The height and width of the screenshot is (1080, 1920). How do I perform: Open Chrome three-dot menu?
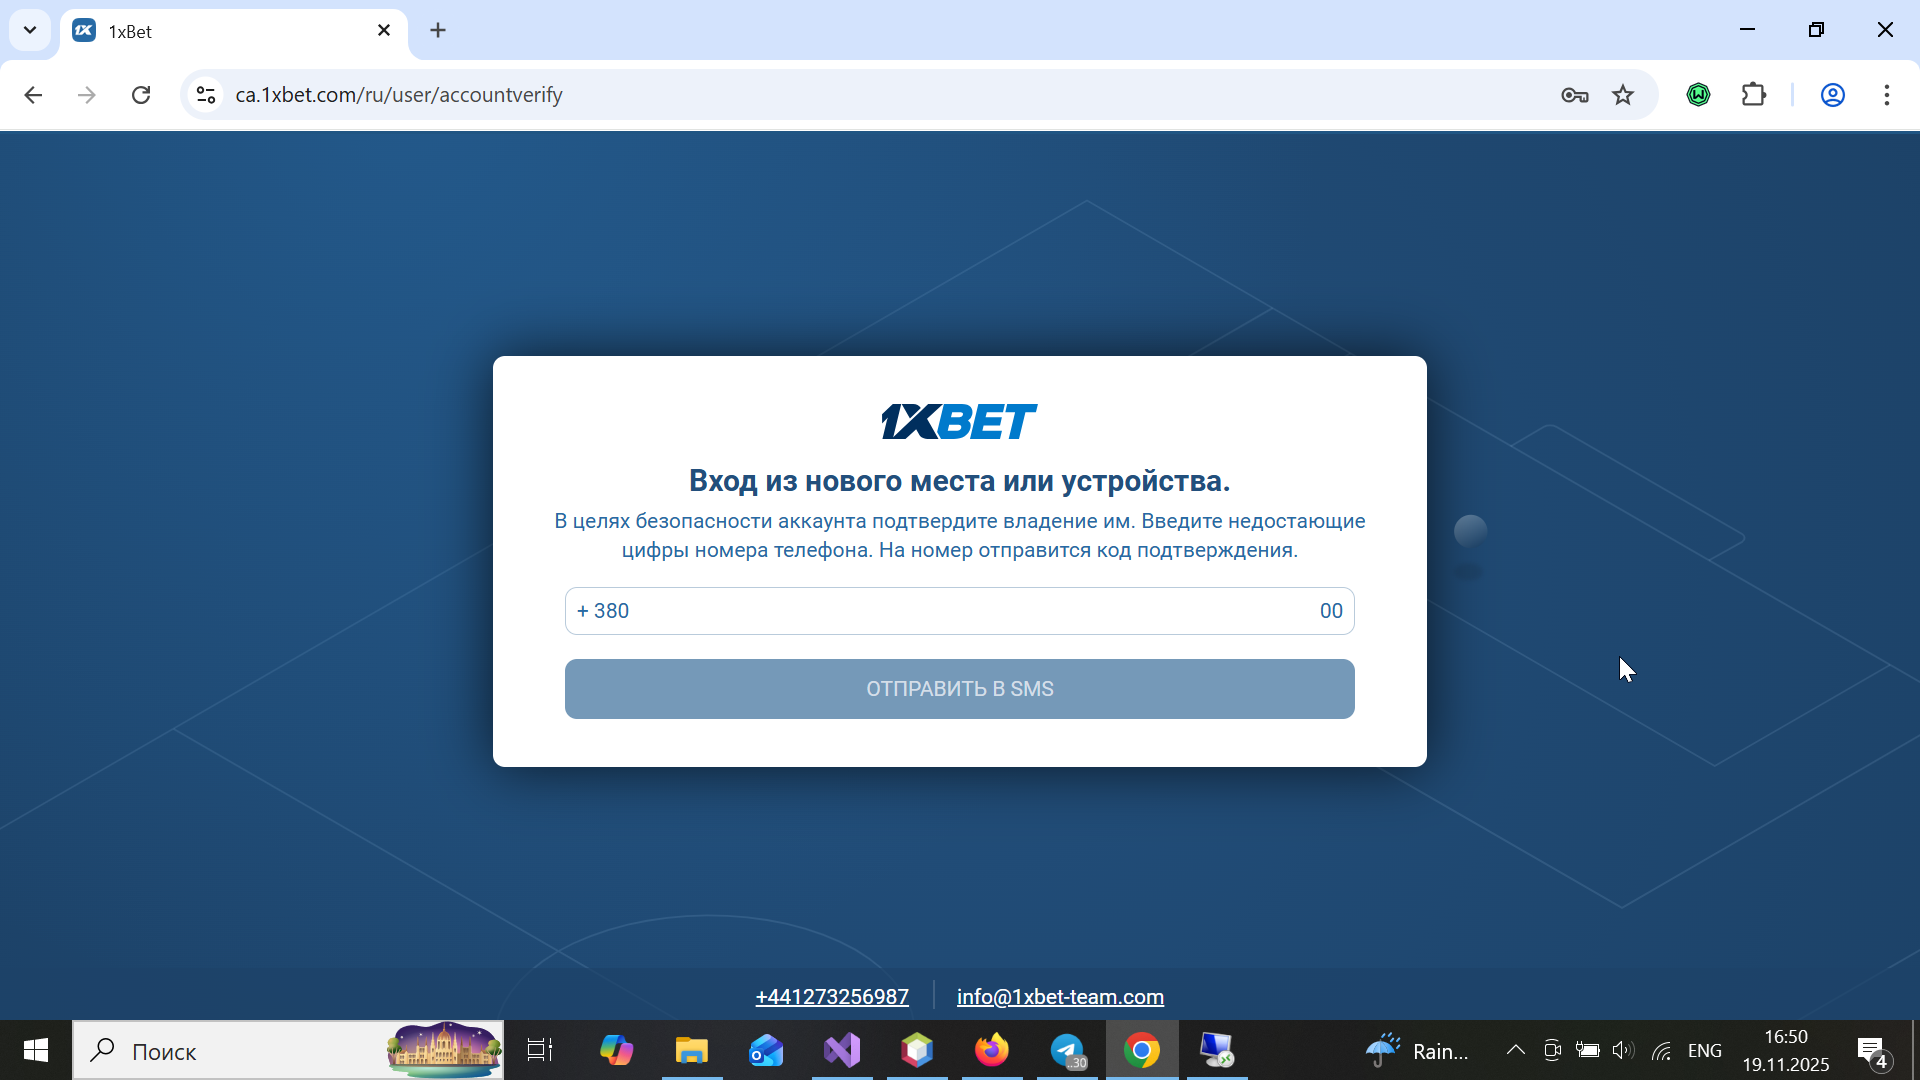[x=1886, y=95]
